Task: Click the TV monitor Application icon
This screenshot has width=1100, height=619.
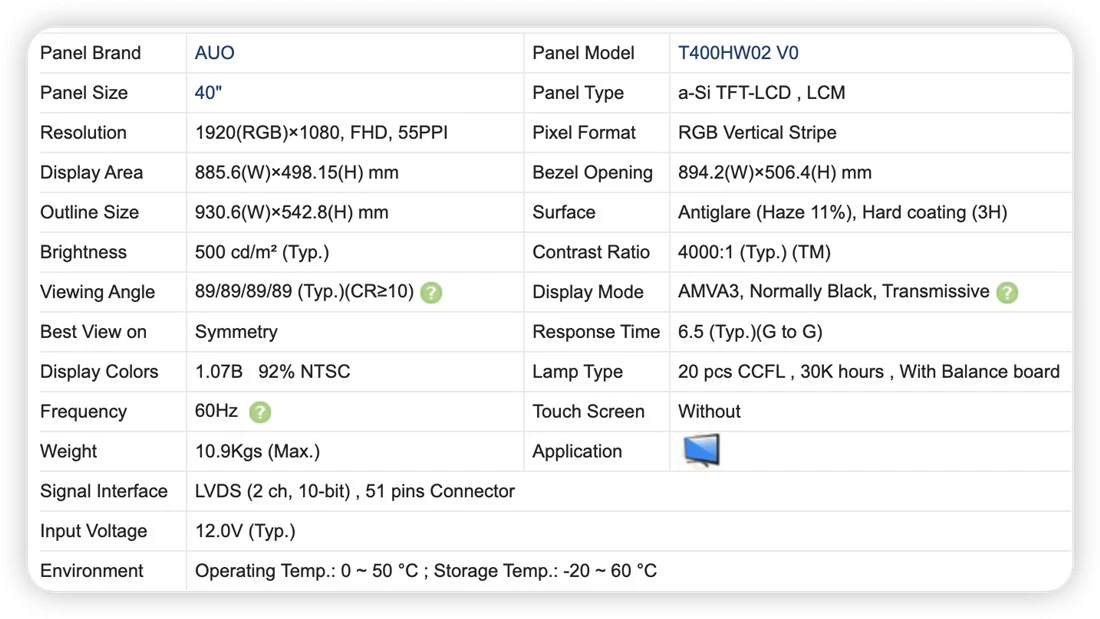Action: click(x=702, y=450)
